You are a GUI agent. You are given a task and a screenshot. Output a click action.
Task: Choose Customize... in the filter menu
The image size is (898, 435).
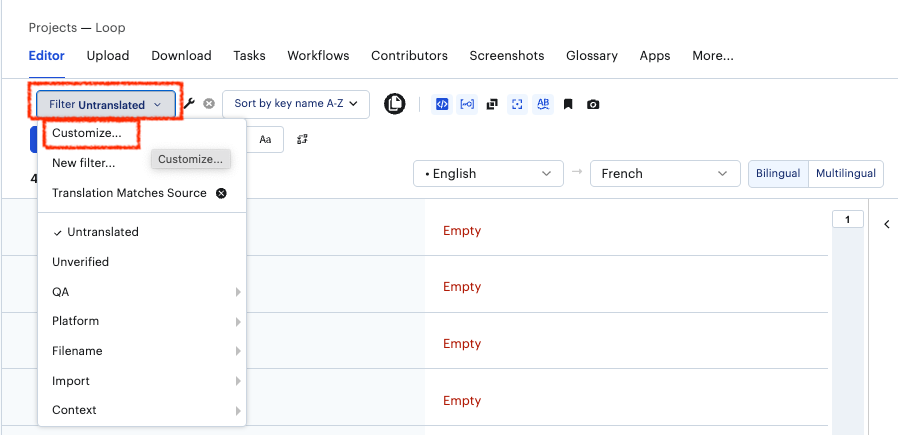click(87, 132)
